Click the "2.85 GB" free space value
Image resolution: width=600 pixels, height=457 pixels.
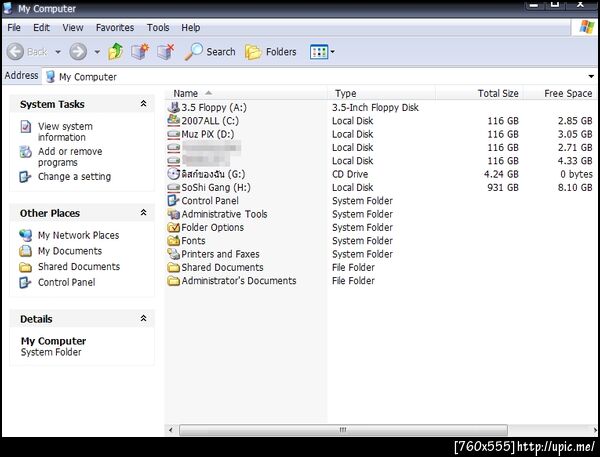click(x=575, y=121)
